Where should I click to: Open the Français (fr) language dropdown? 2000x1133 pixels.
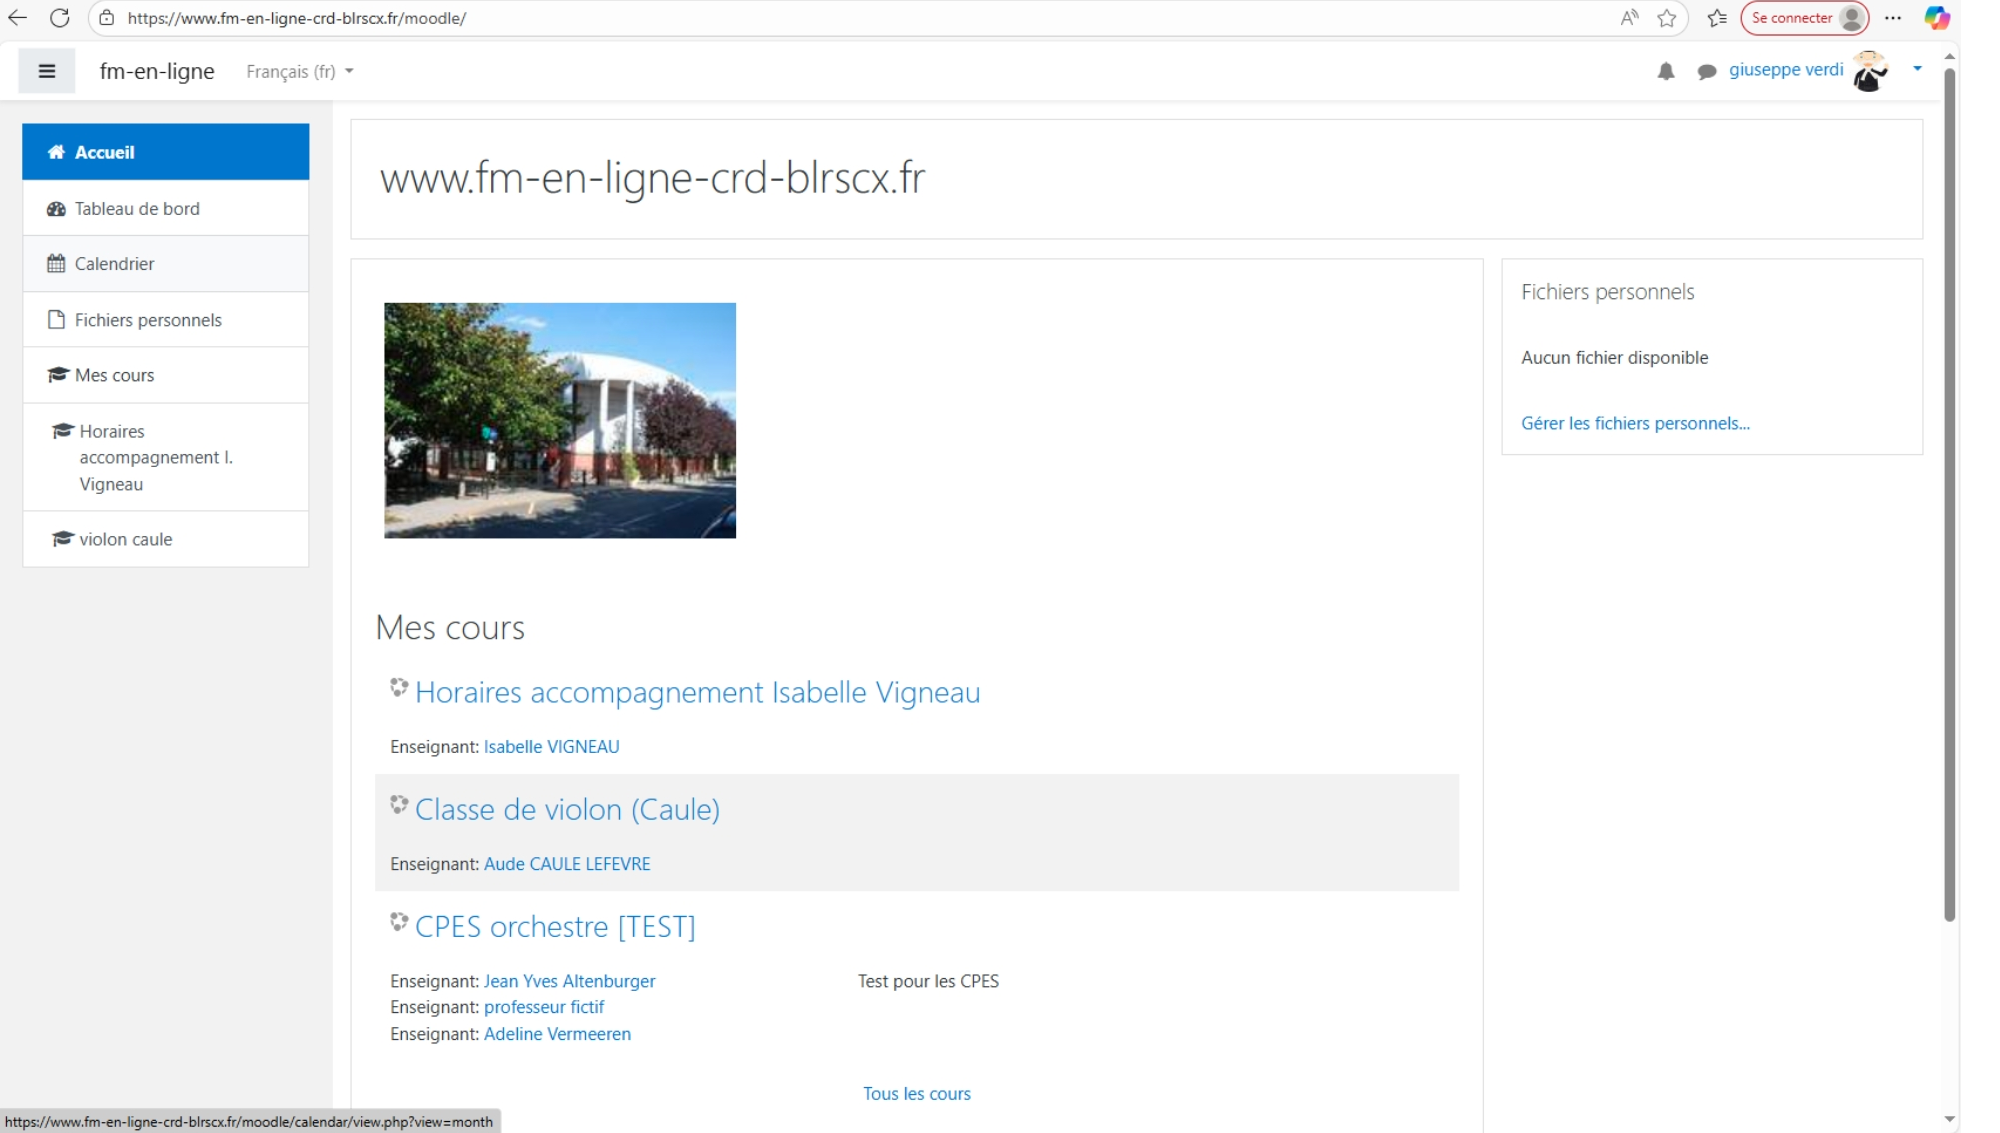(x=299, y=71)
